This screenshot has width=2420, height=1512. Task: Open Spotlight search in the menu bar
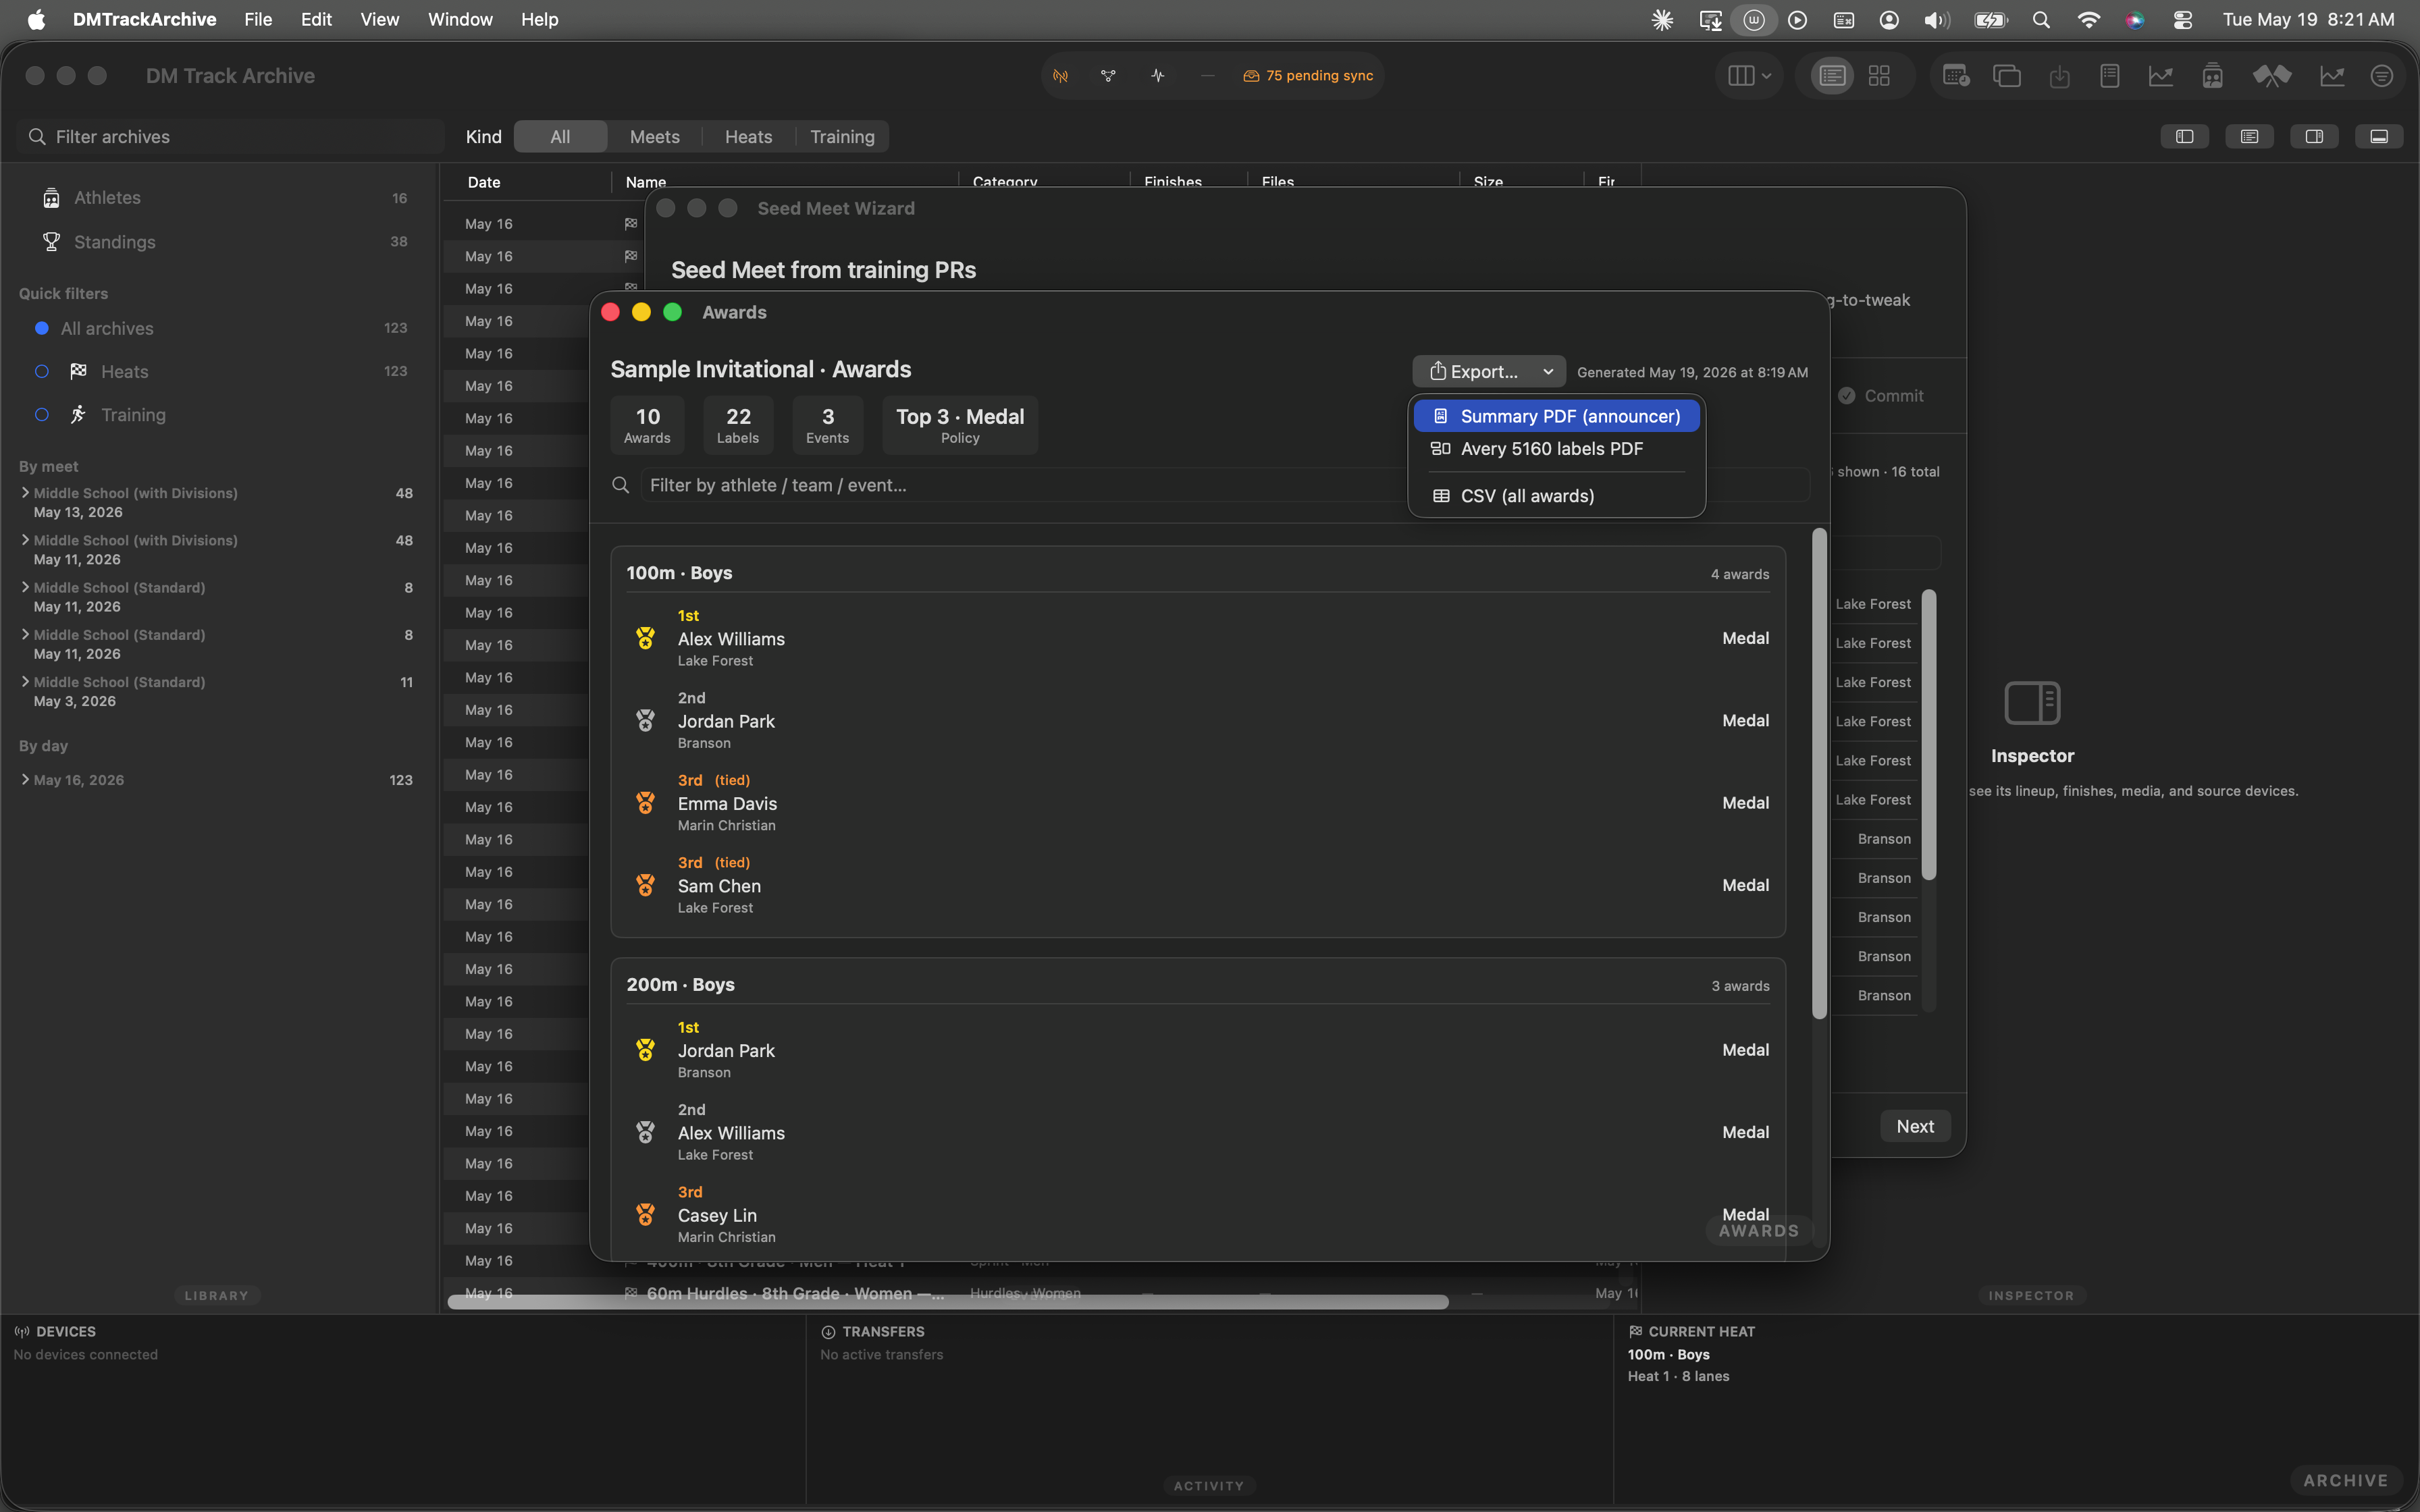(2041, 20)
